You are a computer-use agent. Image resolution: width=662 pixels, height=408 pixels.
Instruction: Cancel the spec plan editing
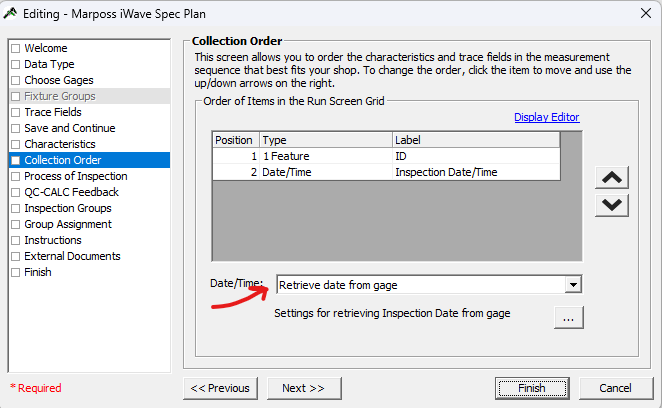click(616, 388)
